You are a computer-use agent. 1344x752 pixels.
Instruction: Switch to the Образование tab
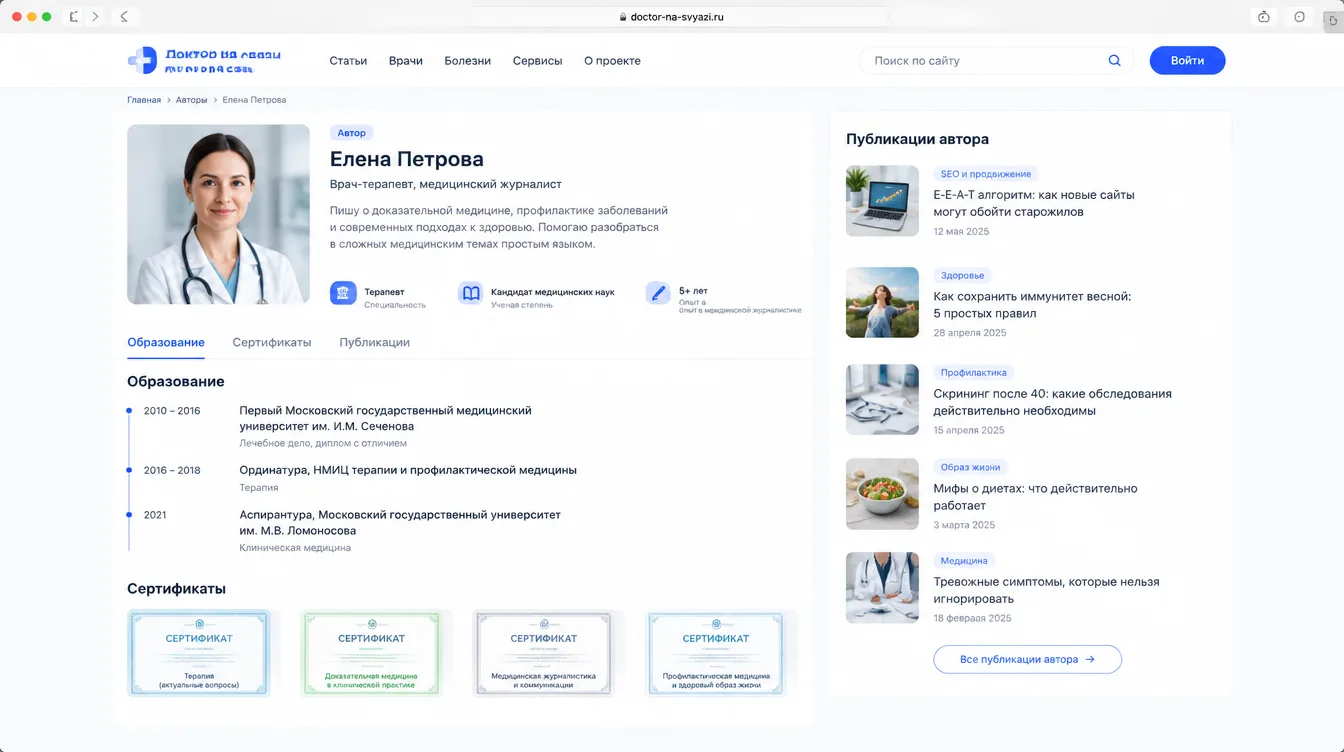click(166, 343)
